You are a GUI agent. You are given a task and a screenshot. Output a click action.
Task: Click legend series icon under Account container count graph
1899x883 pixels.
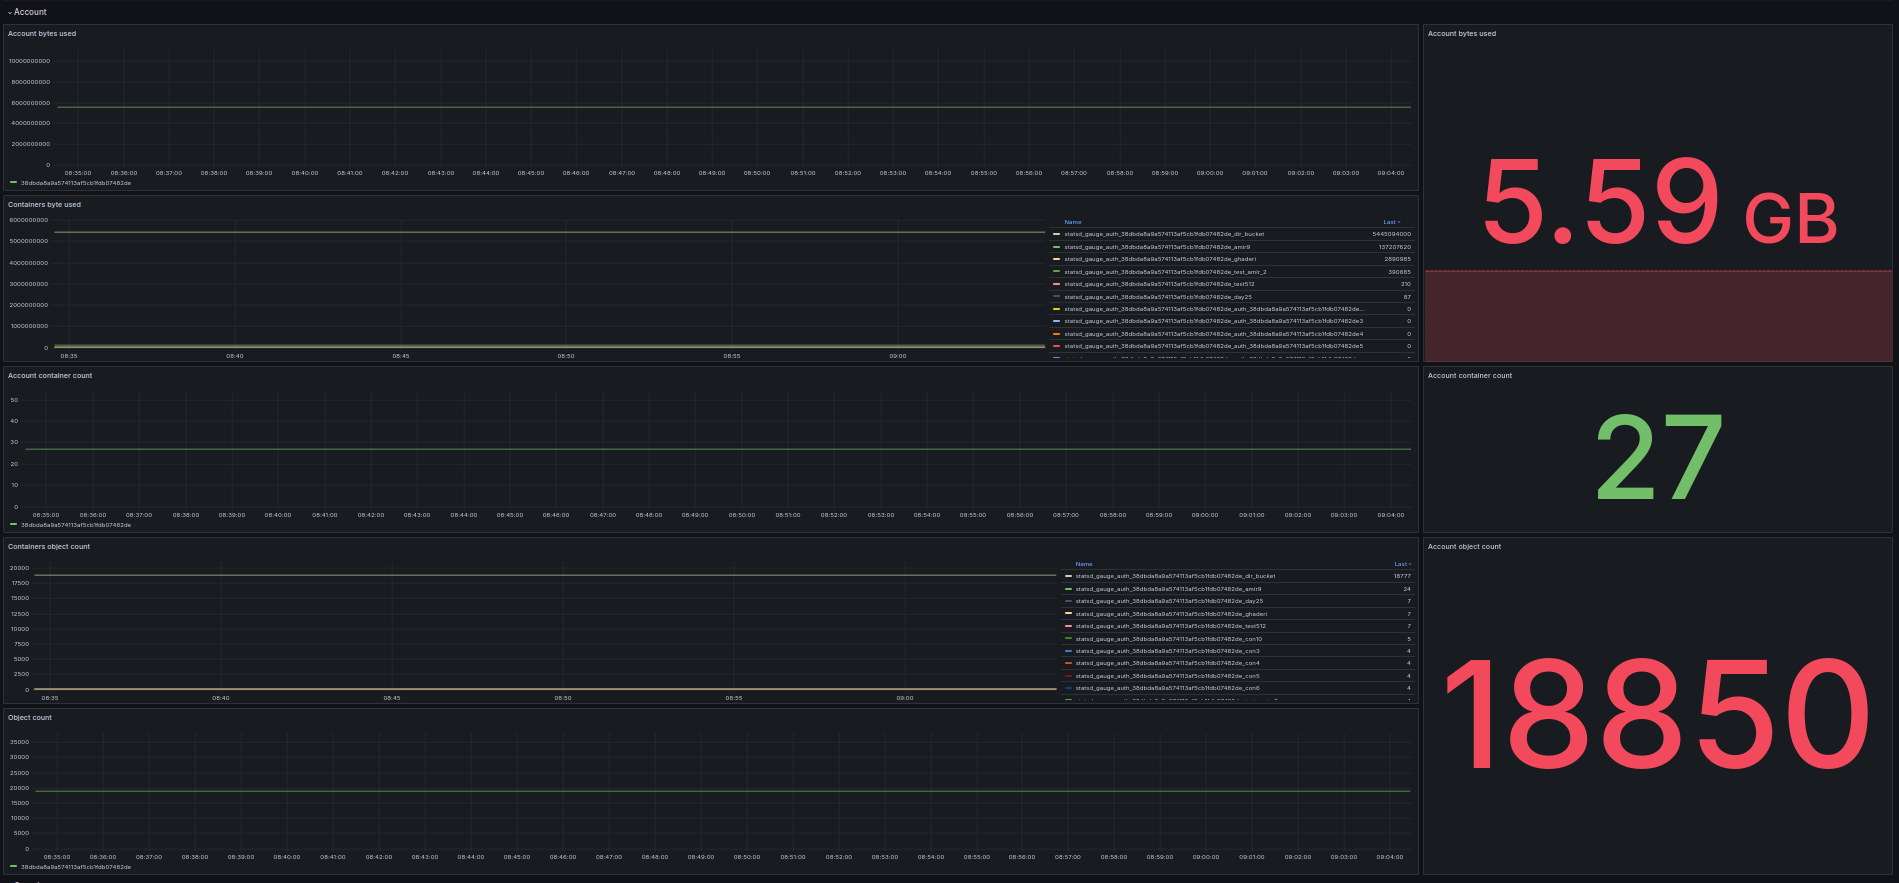13,525
